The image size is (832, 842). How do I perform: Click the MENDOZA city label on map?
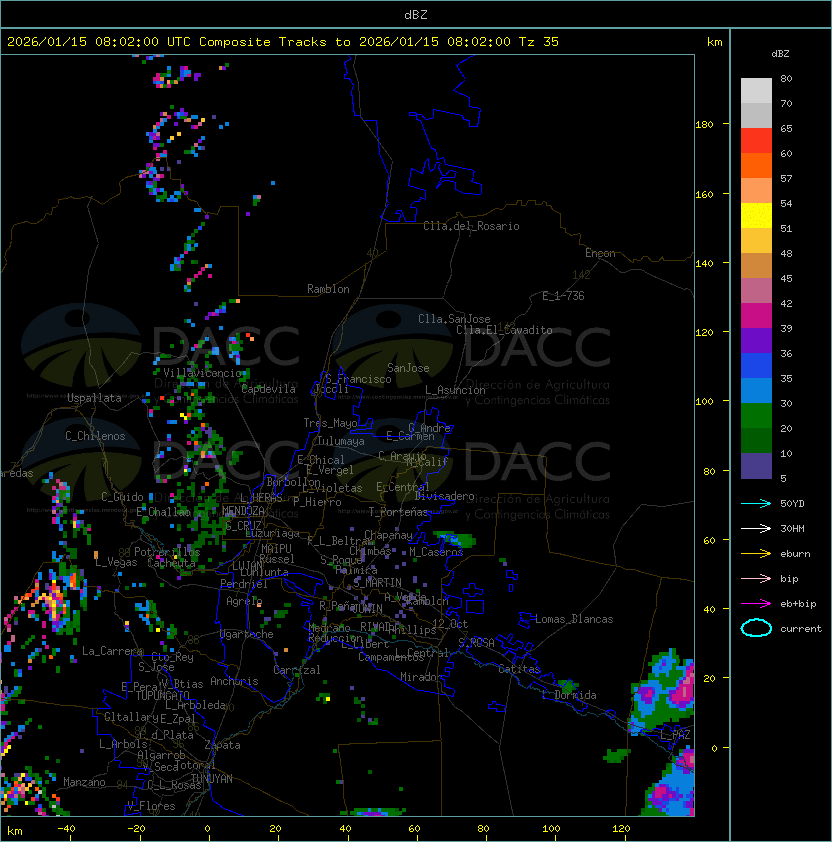pyautogui.click(x=243, y=511)
